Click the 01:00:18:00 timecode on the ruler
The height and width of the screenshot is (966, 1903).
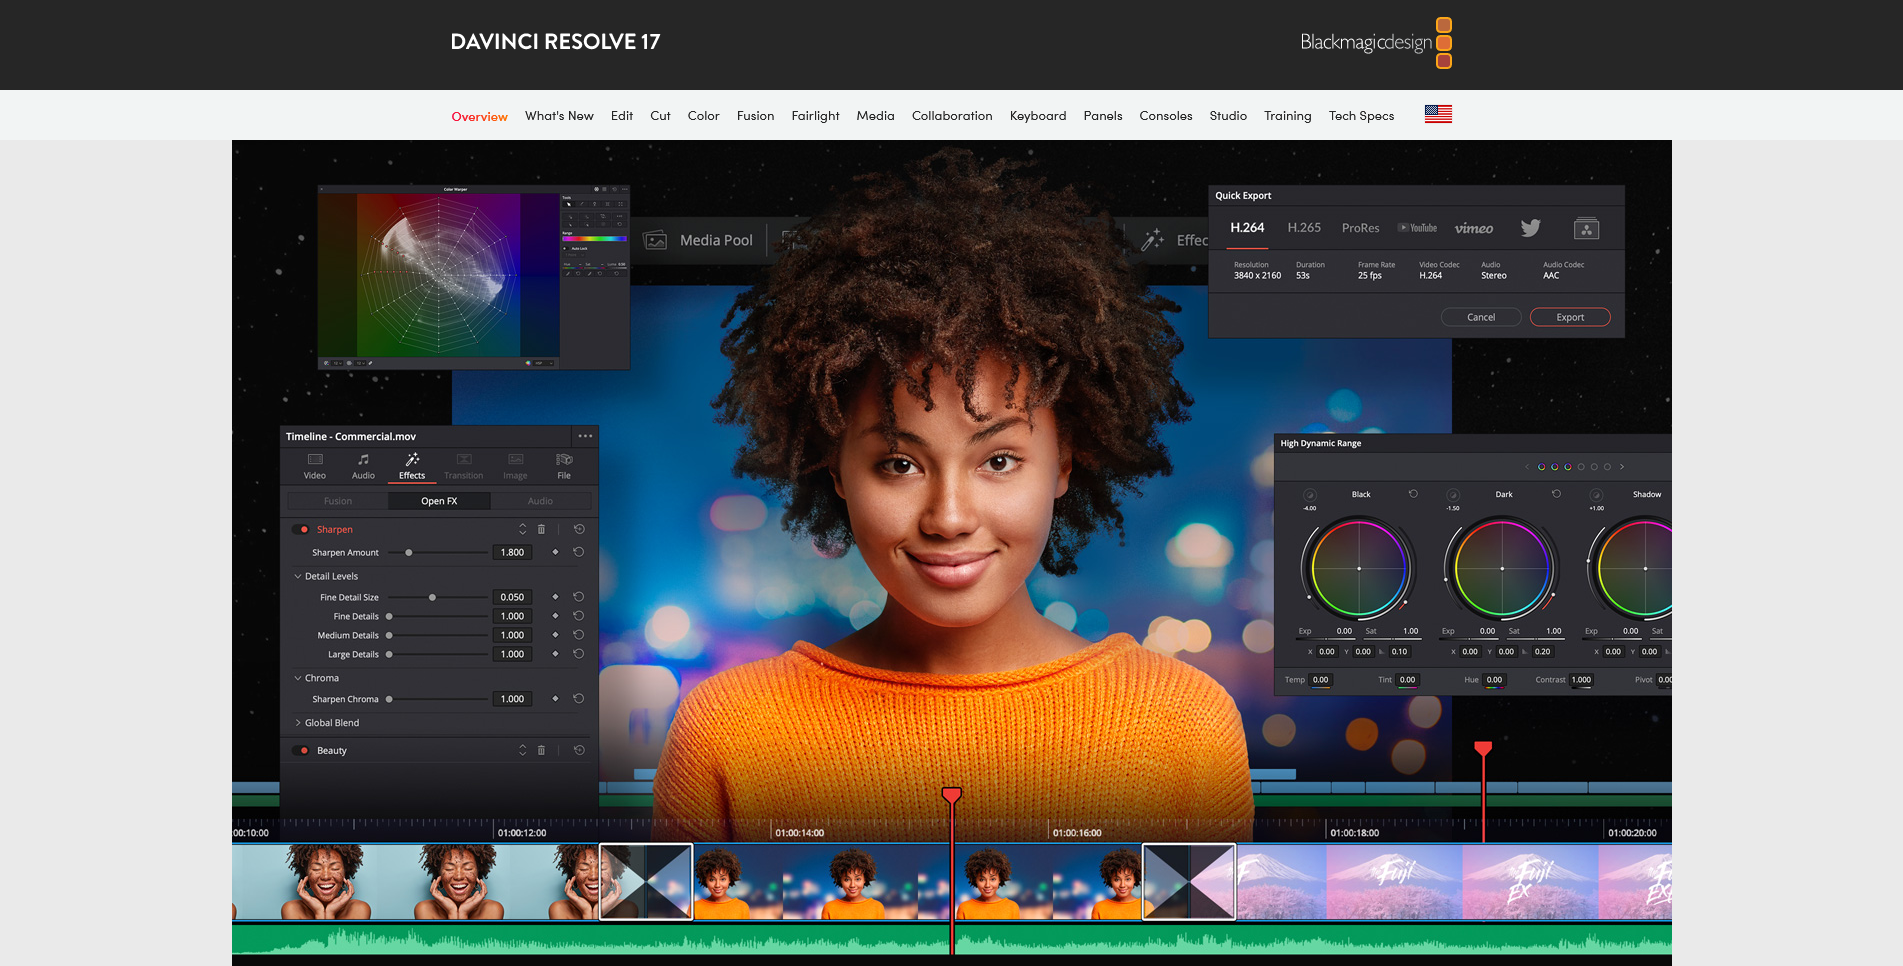(1355, 833)
